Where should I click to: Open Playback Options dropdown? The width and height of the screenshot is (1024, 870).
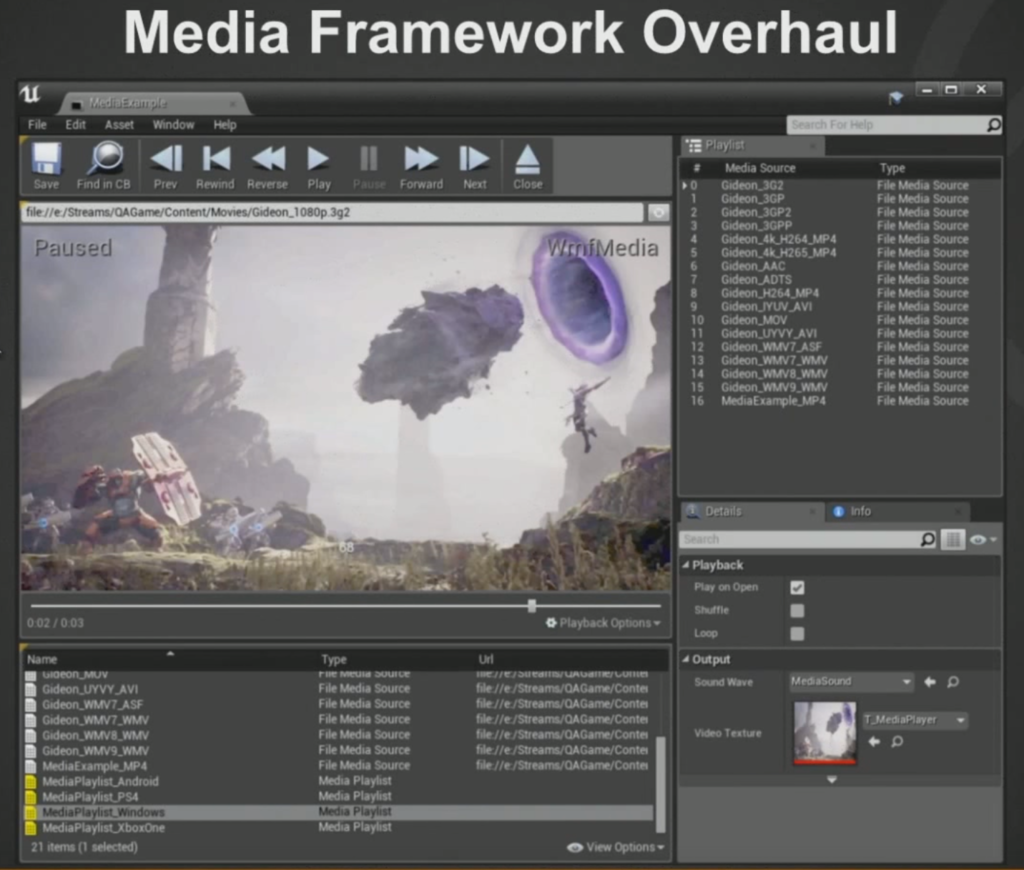(x=603, y=623)
